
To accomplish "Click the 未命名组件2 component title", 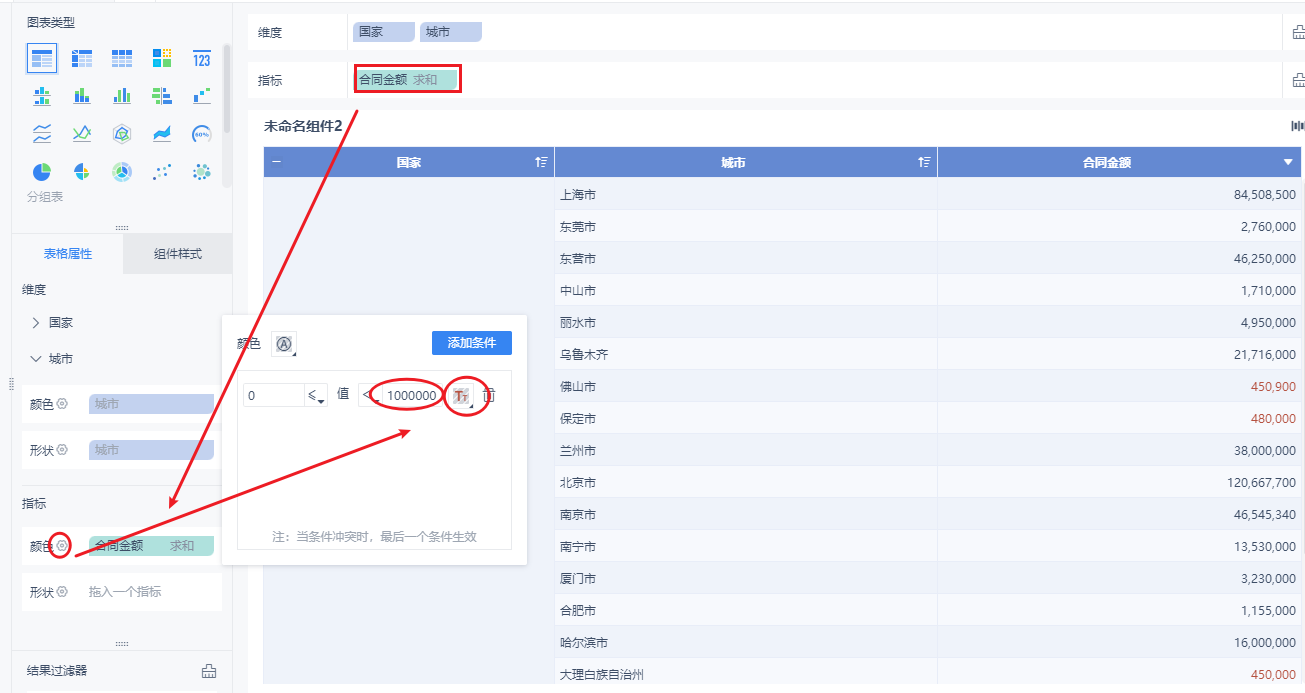I will pos(303,126).
